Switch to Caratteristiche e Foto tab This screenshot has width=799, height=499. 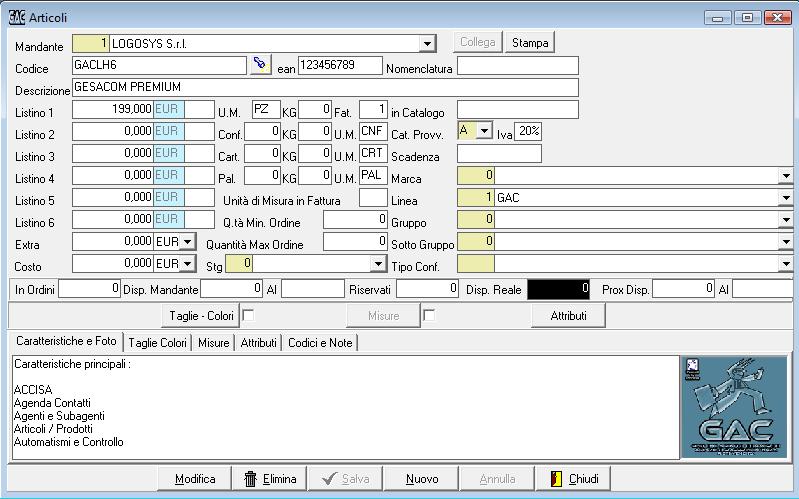[x=66, y=341]
